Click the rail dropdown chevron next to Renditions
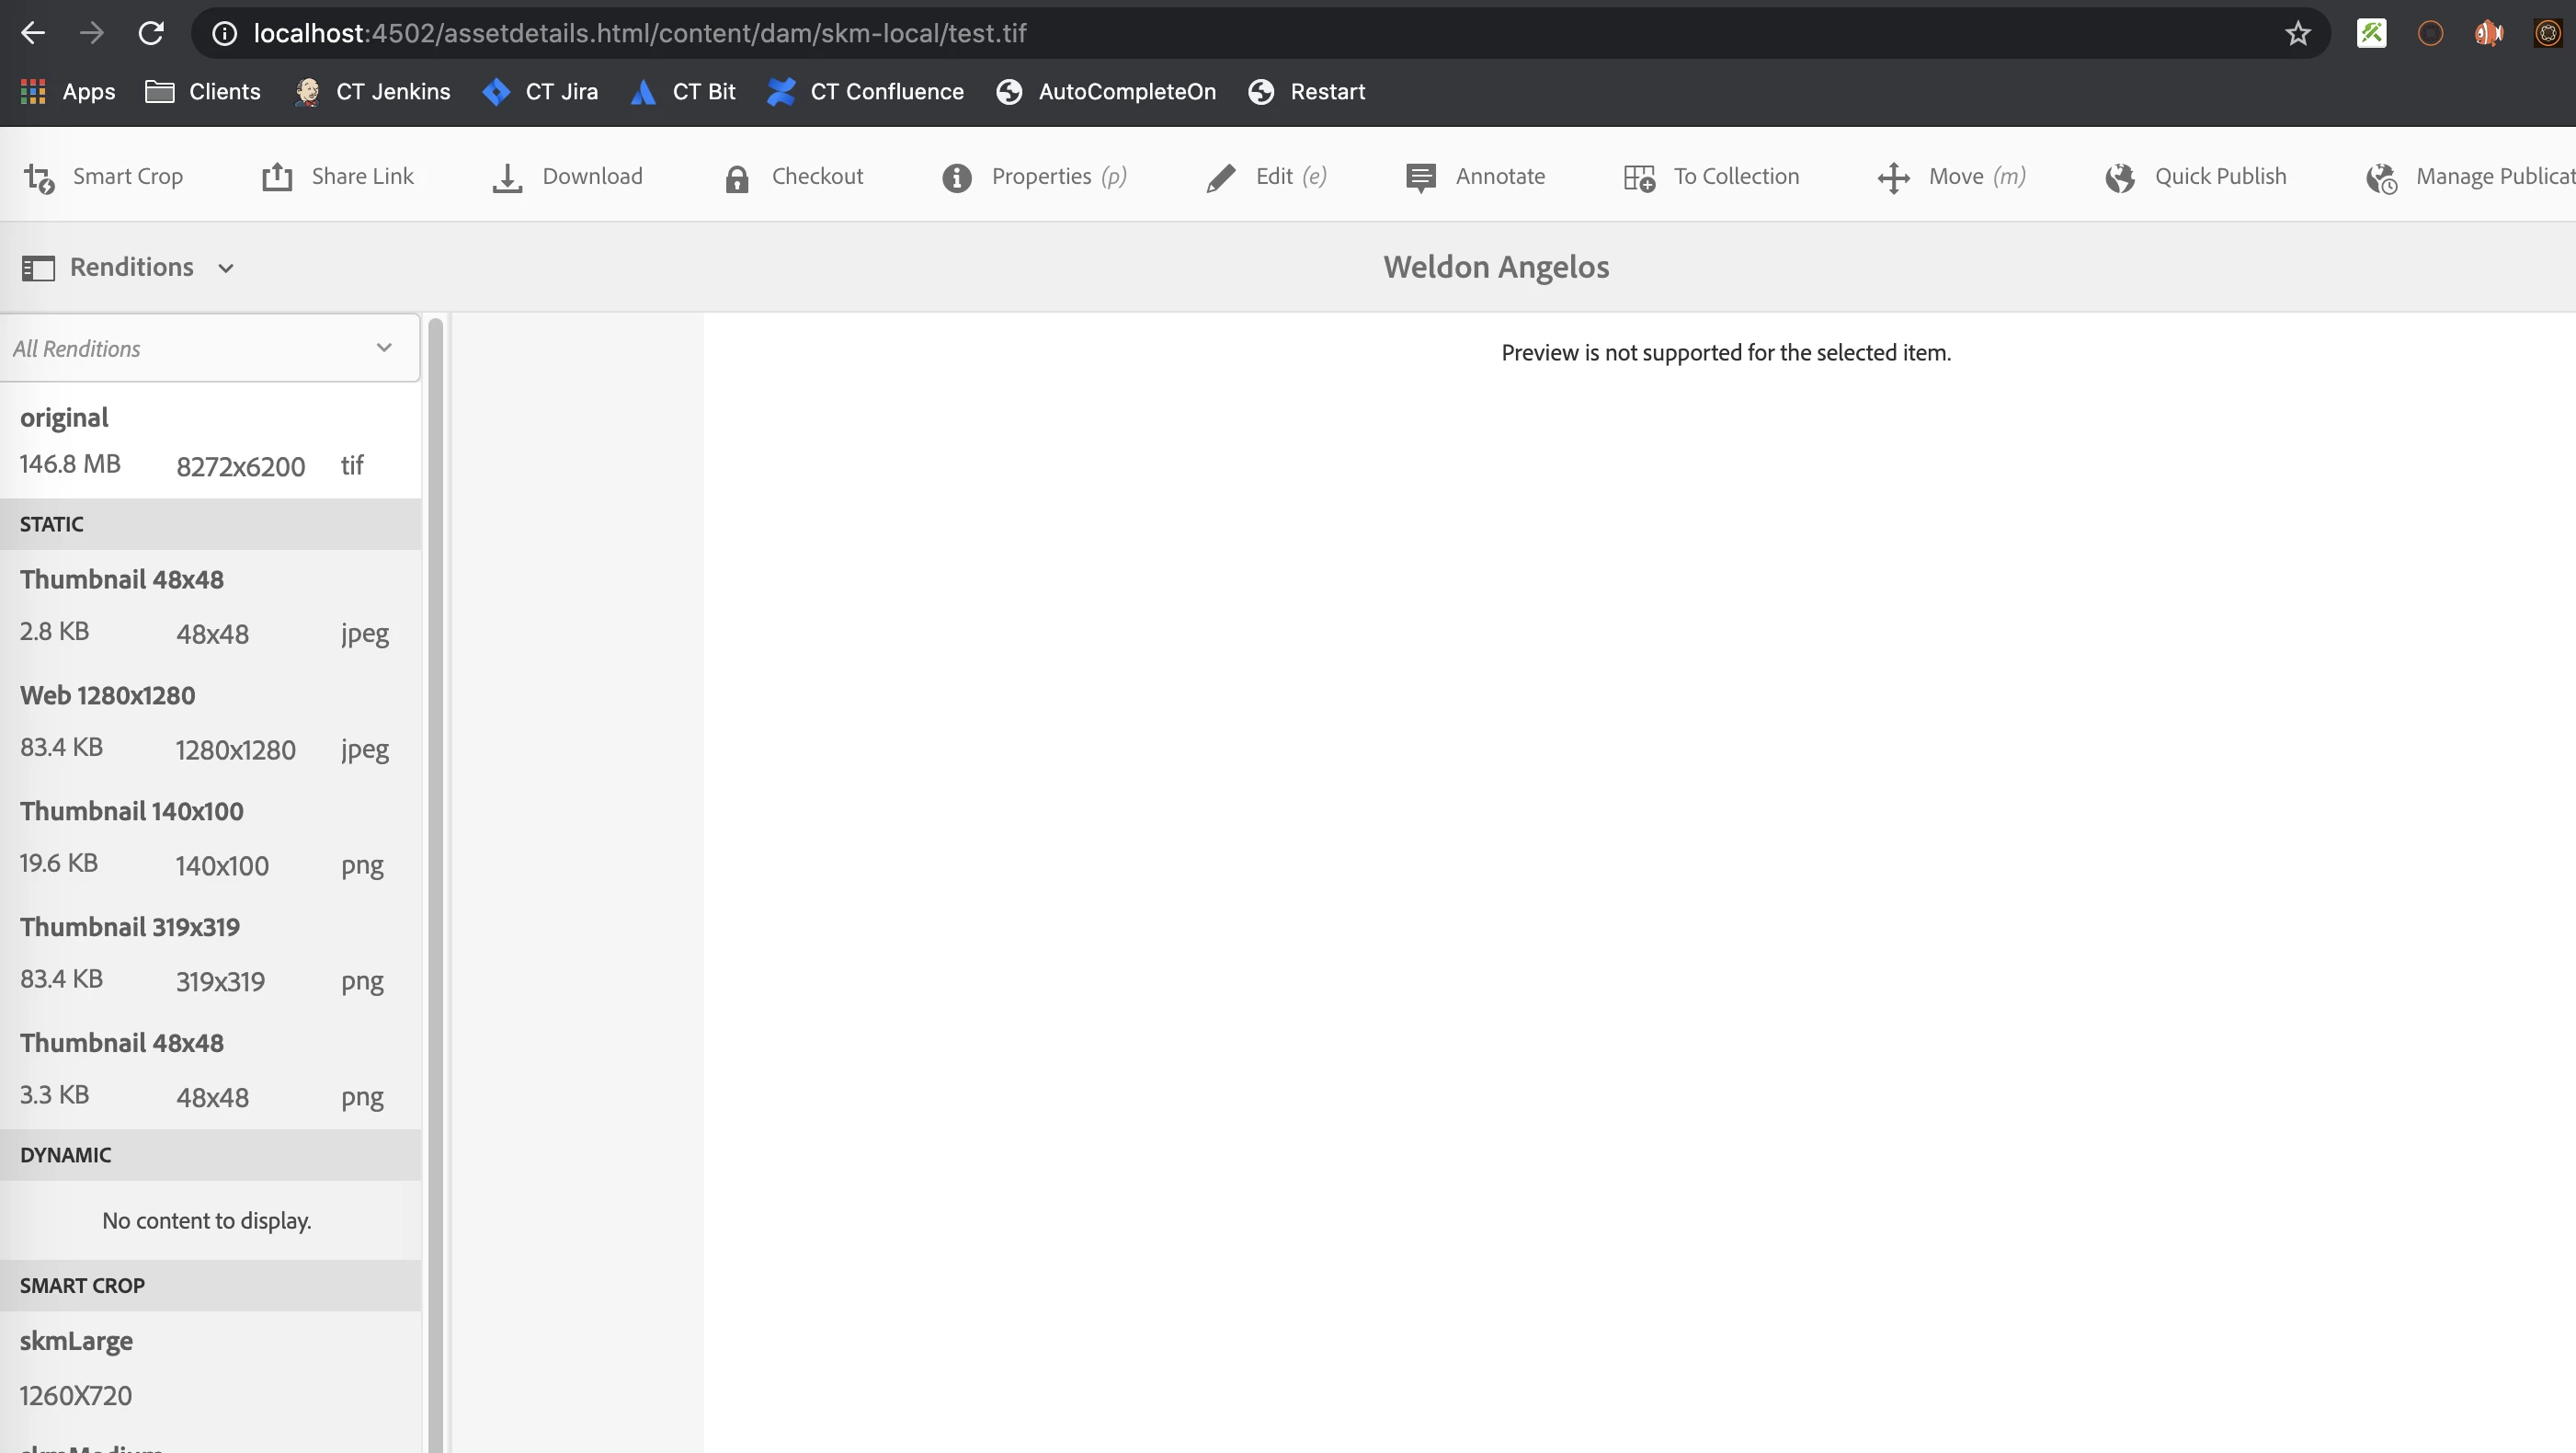This screenshot has height=1453, width=2576. pos(226,268)
